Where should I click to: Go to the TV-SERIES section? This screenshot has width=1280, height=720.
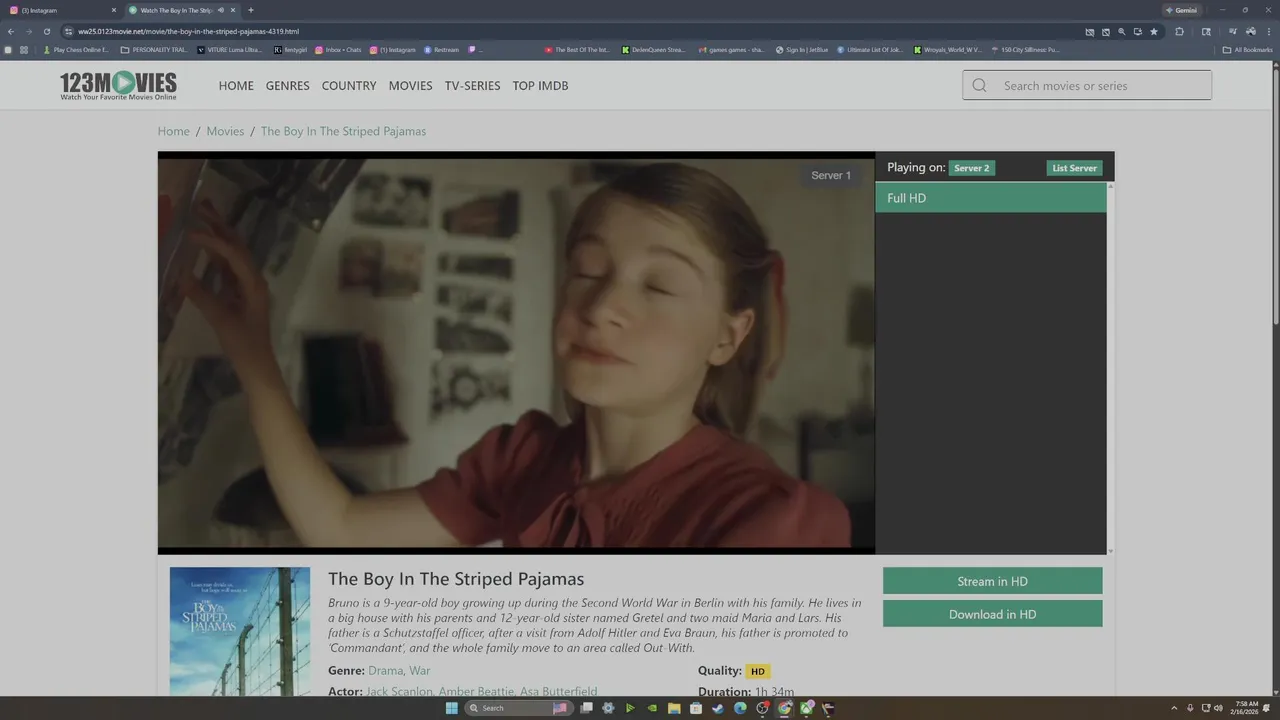point(472,86)
